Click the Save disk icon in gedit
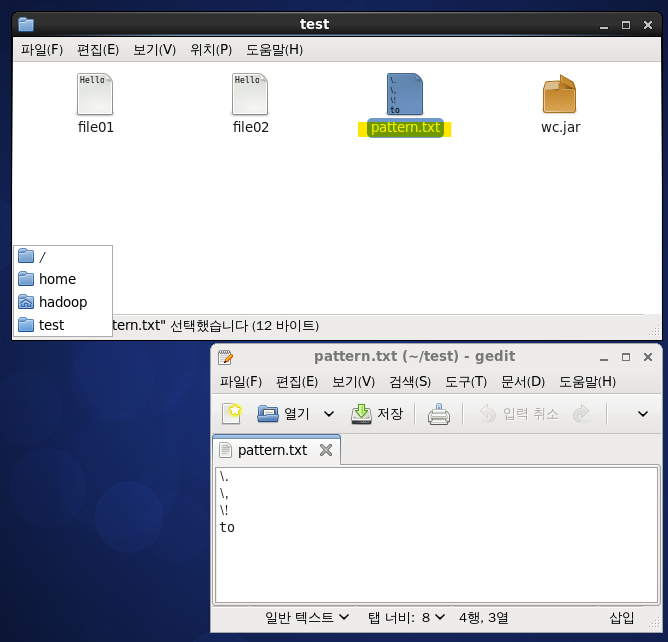This screenshot has width=668, height=642. [x=361, y=414]
